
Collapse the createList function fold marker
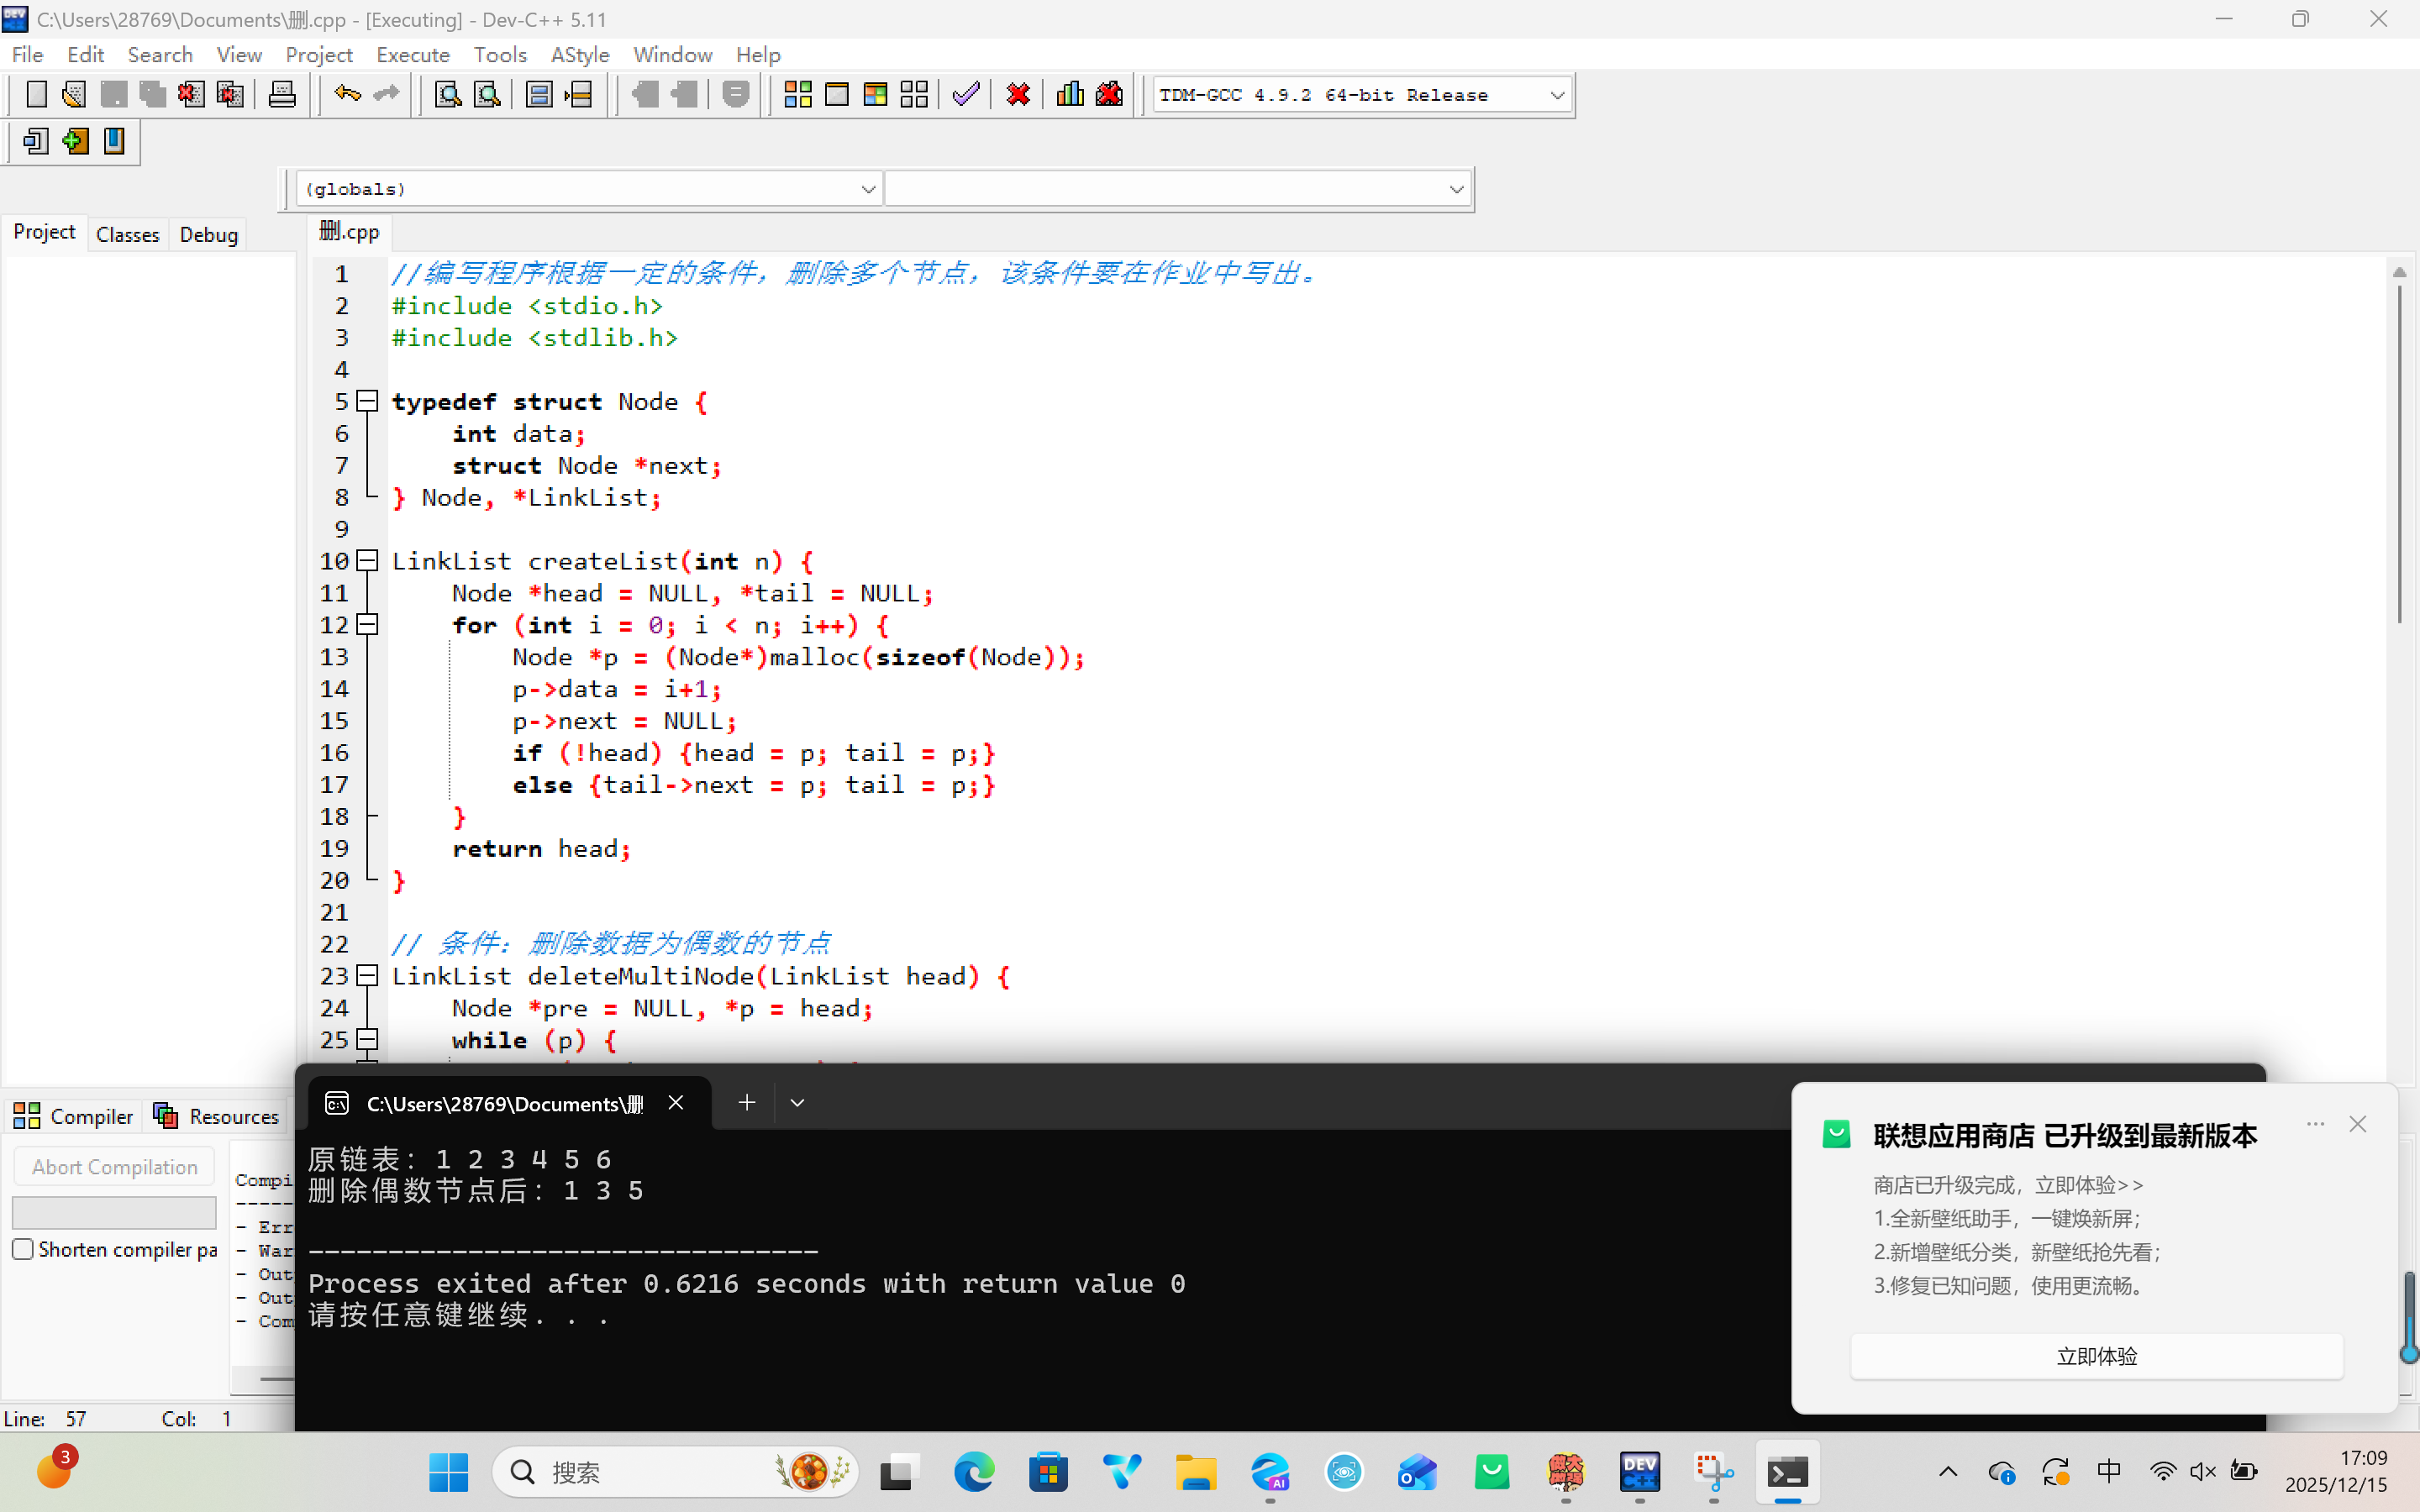click(368, 561)
